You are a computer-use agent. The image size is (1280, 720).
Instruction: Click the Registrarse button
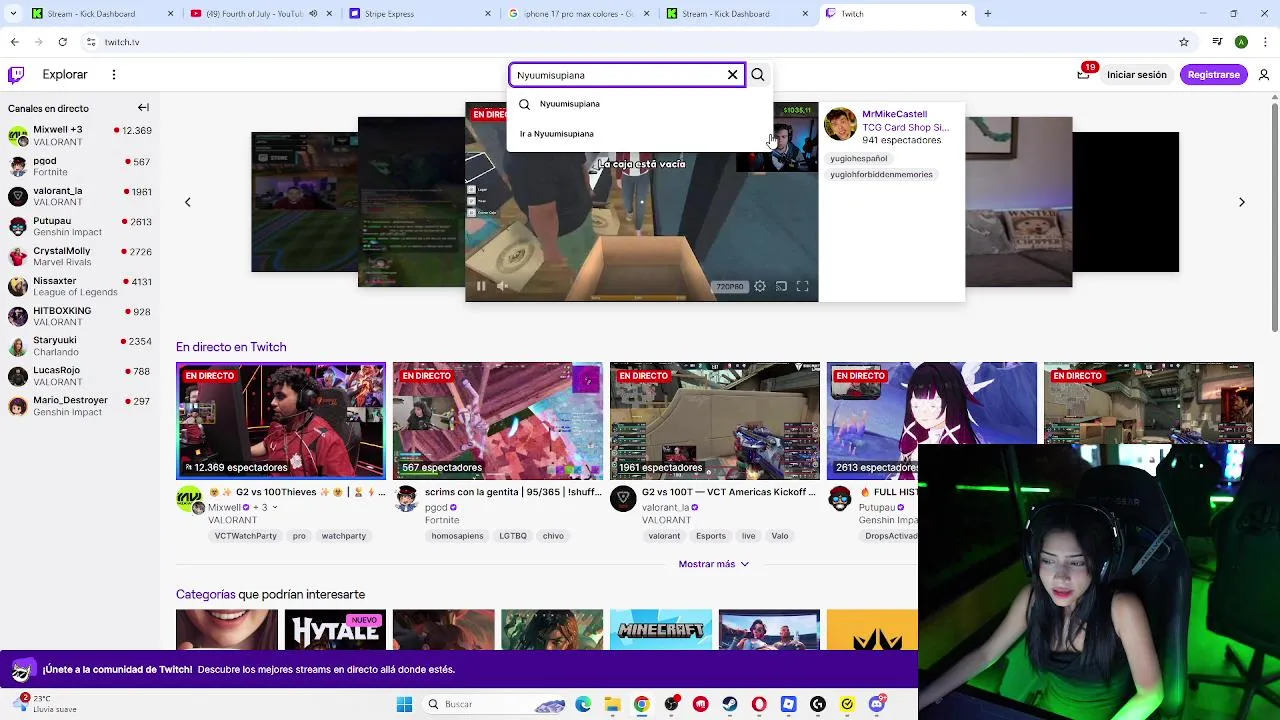pos(1213,74)
